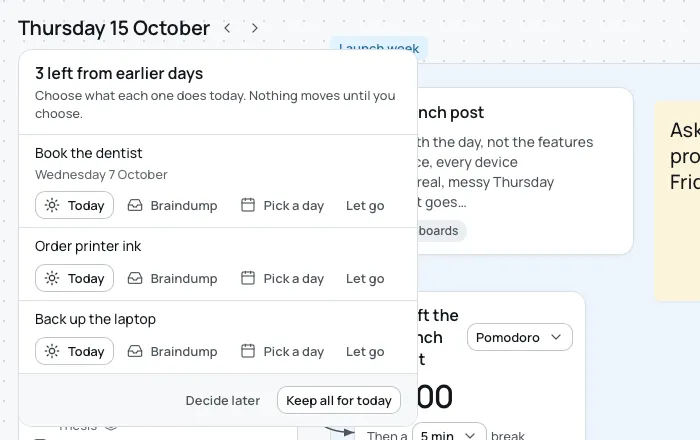Let go of Back up the laptop
The image size is (700, 440).
365,352
